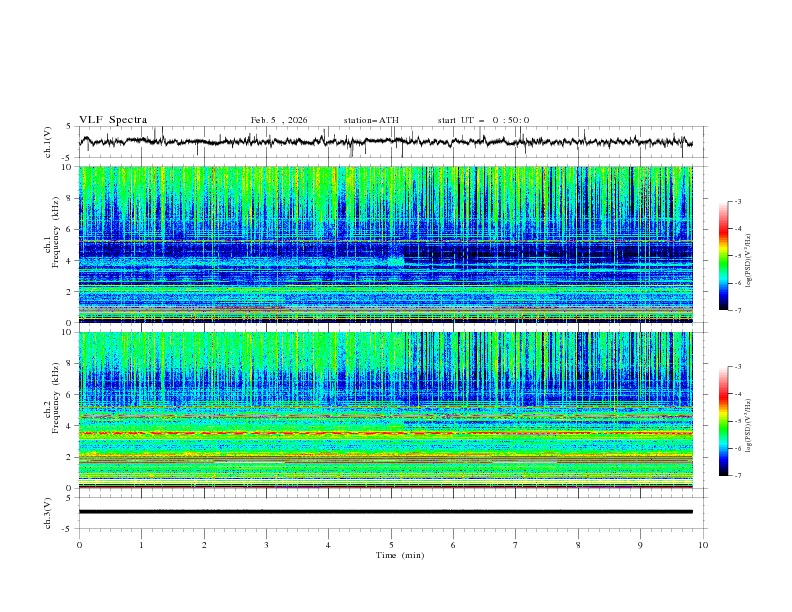This screenshot has width=792, height=612.
Task: Click the time-axis tick label "7"
Action: pyautogui.click(x=516, y=545)
